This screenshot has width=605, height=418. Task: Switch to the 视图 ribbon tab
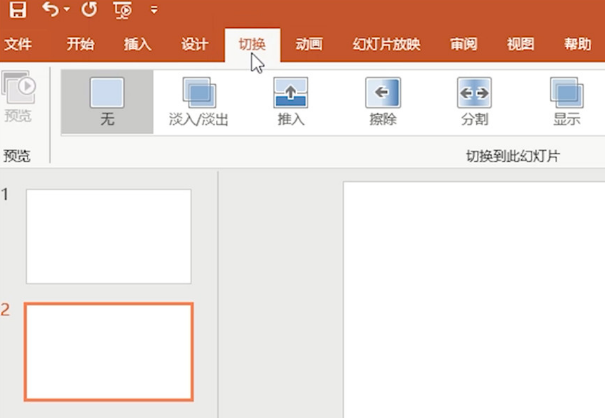pyautogui.click(x=521, y=44)
